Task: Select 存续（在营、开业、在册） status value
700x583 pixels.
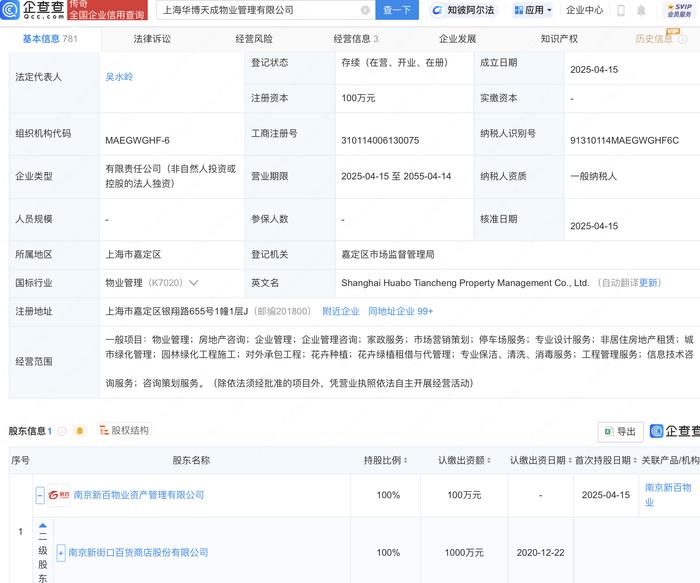Action: click(395, 63)
